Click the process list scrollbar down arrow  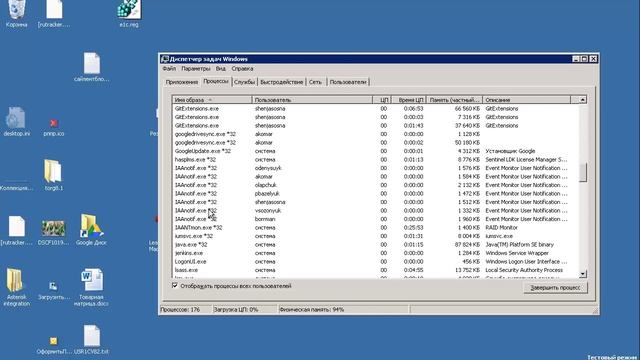583,274
